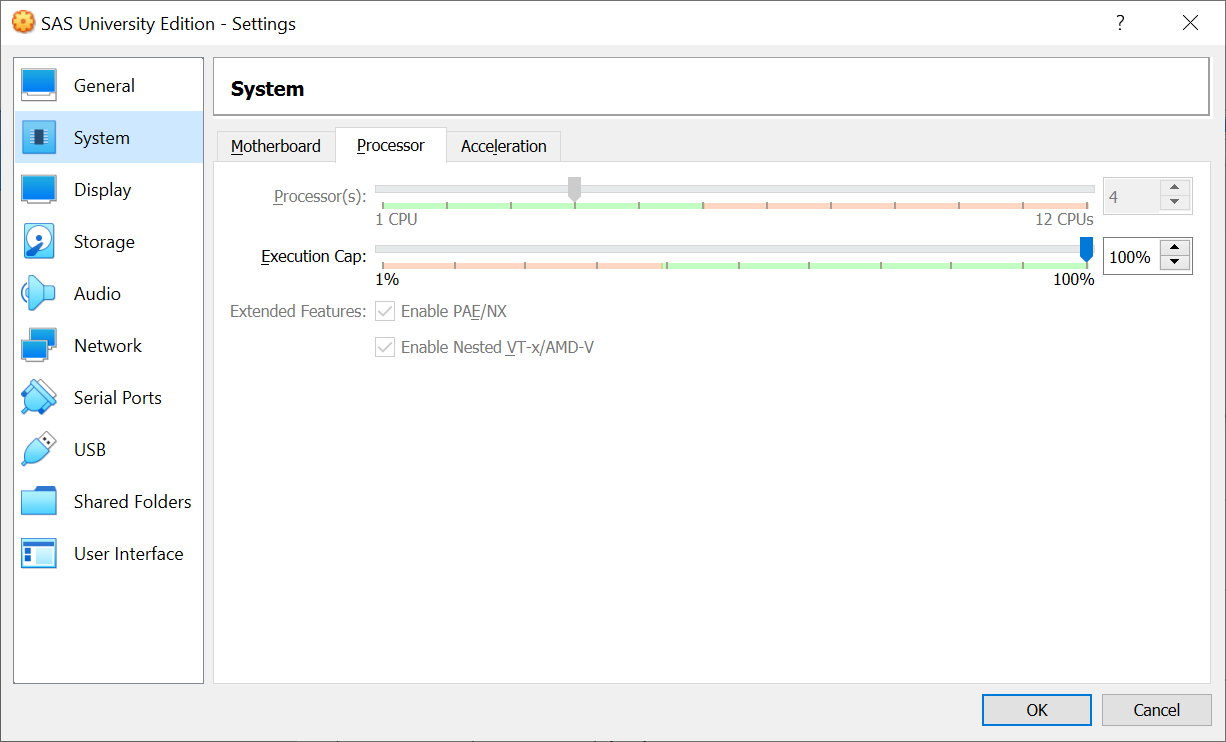1226x742 pixels.
Task: Switch to the Motherboard tab
Action: click(x=276, y=146)
